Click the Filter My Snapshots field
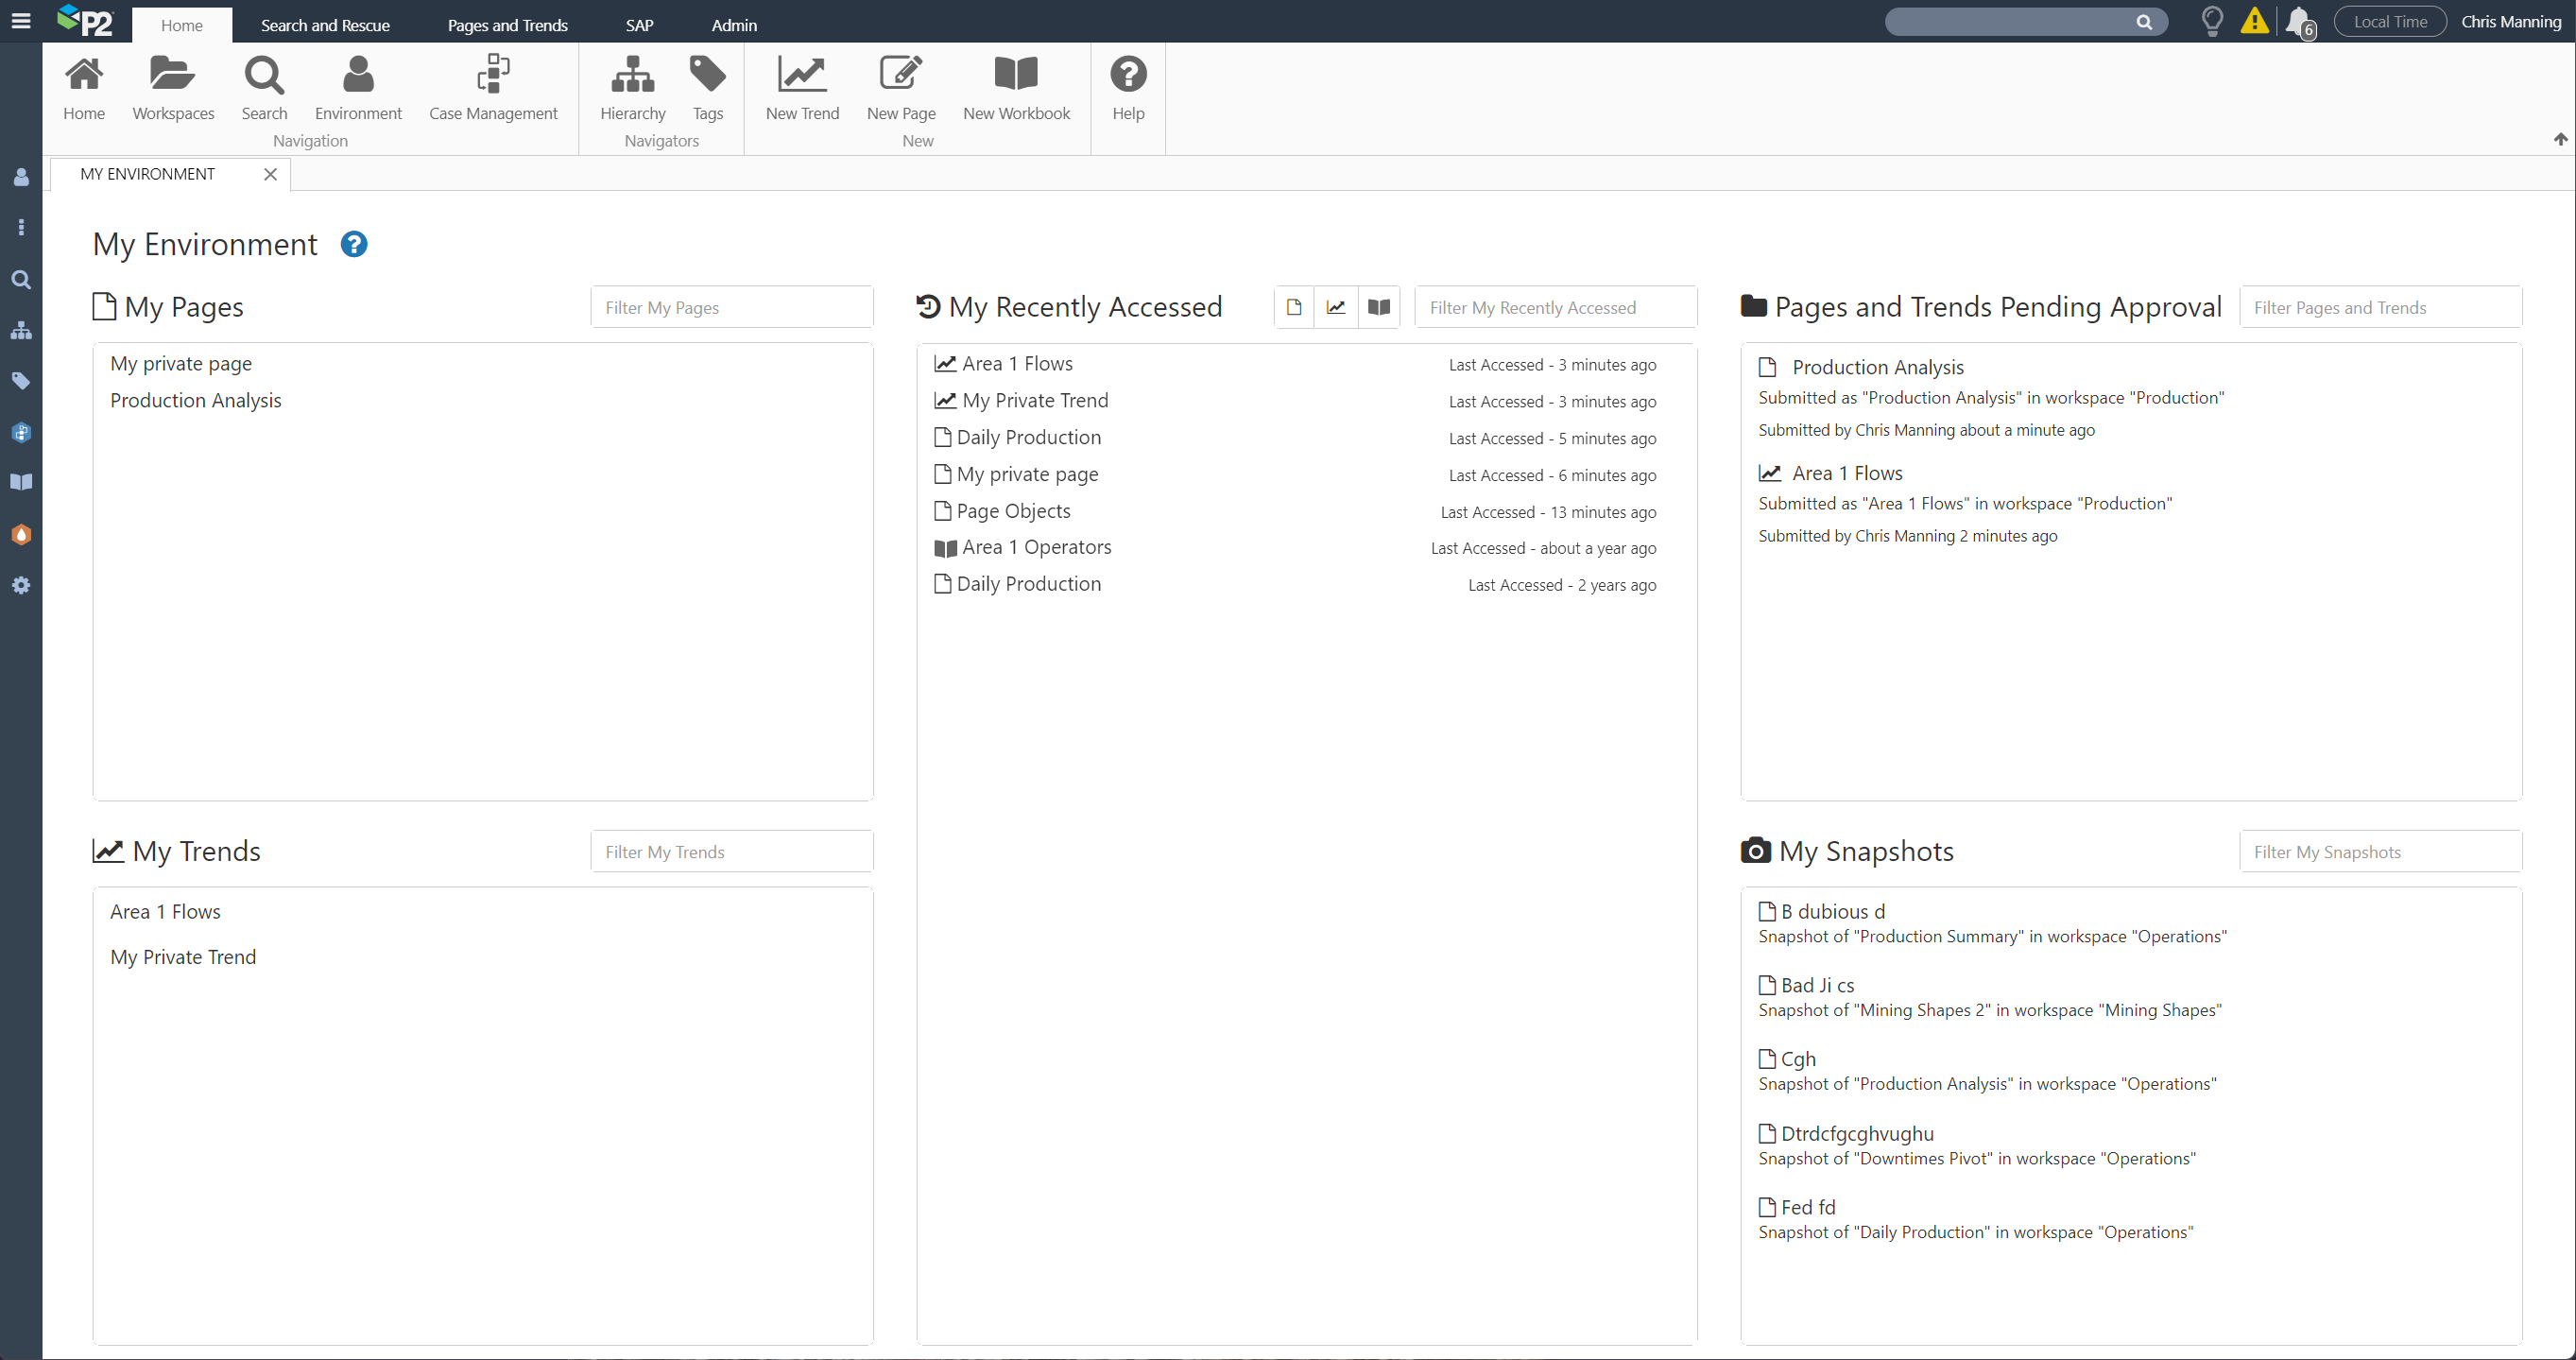The height and width of the screenshot is (1360, 2576). pos(2379,852)
